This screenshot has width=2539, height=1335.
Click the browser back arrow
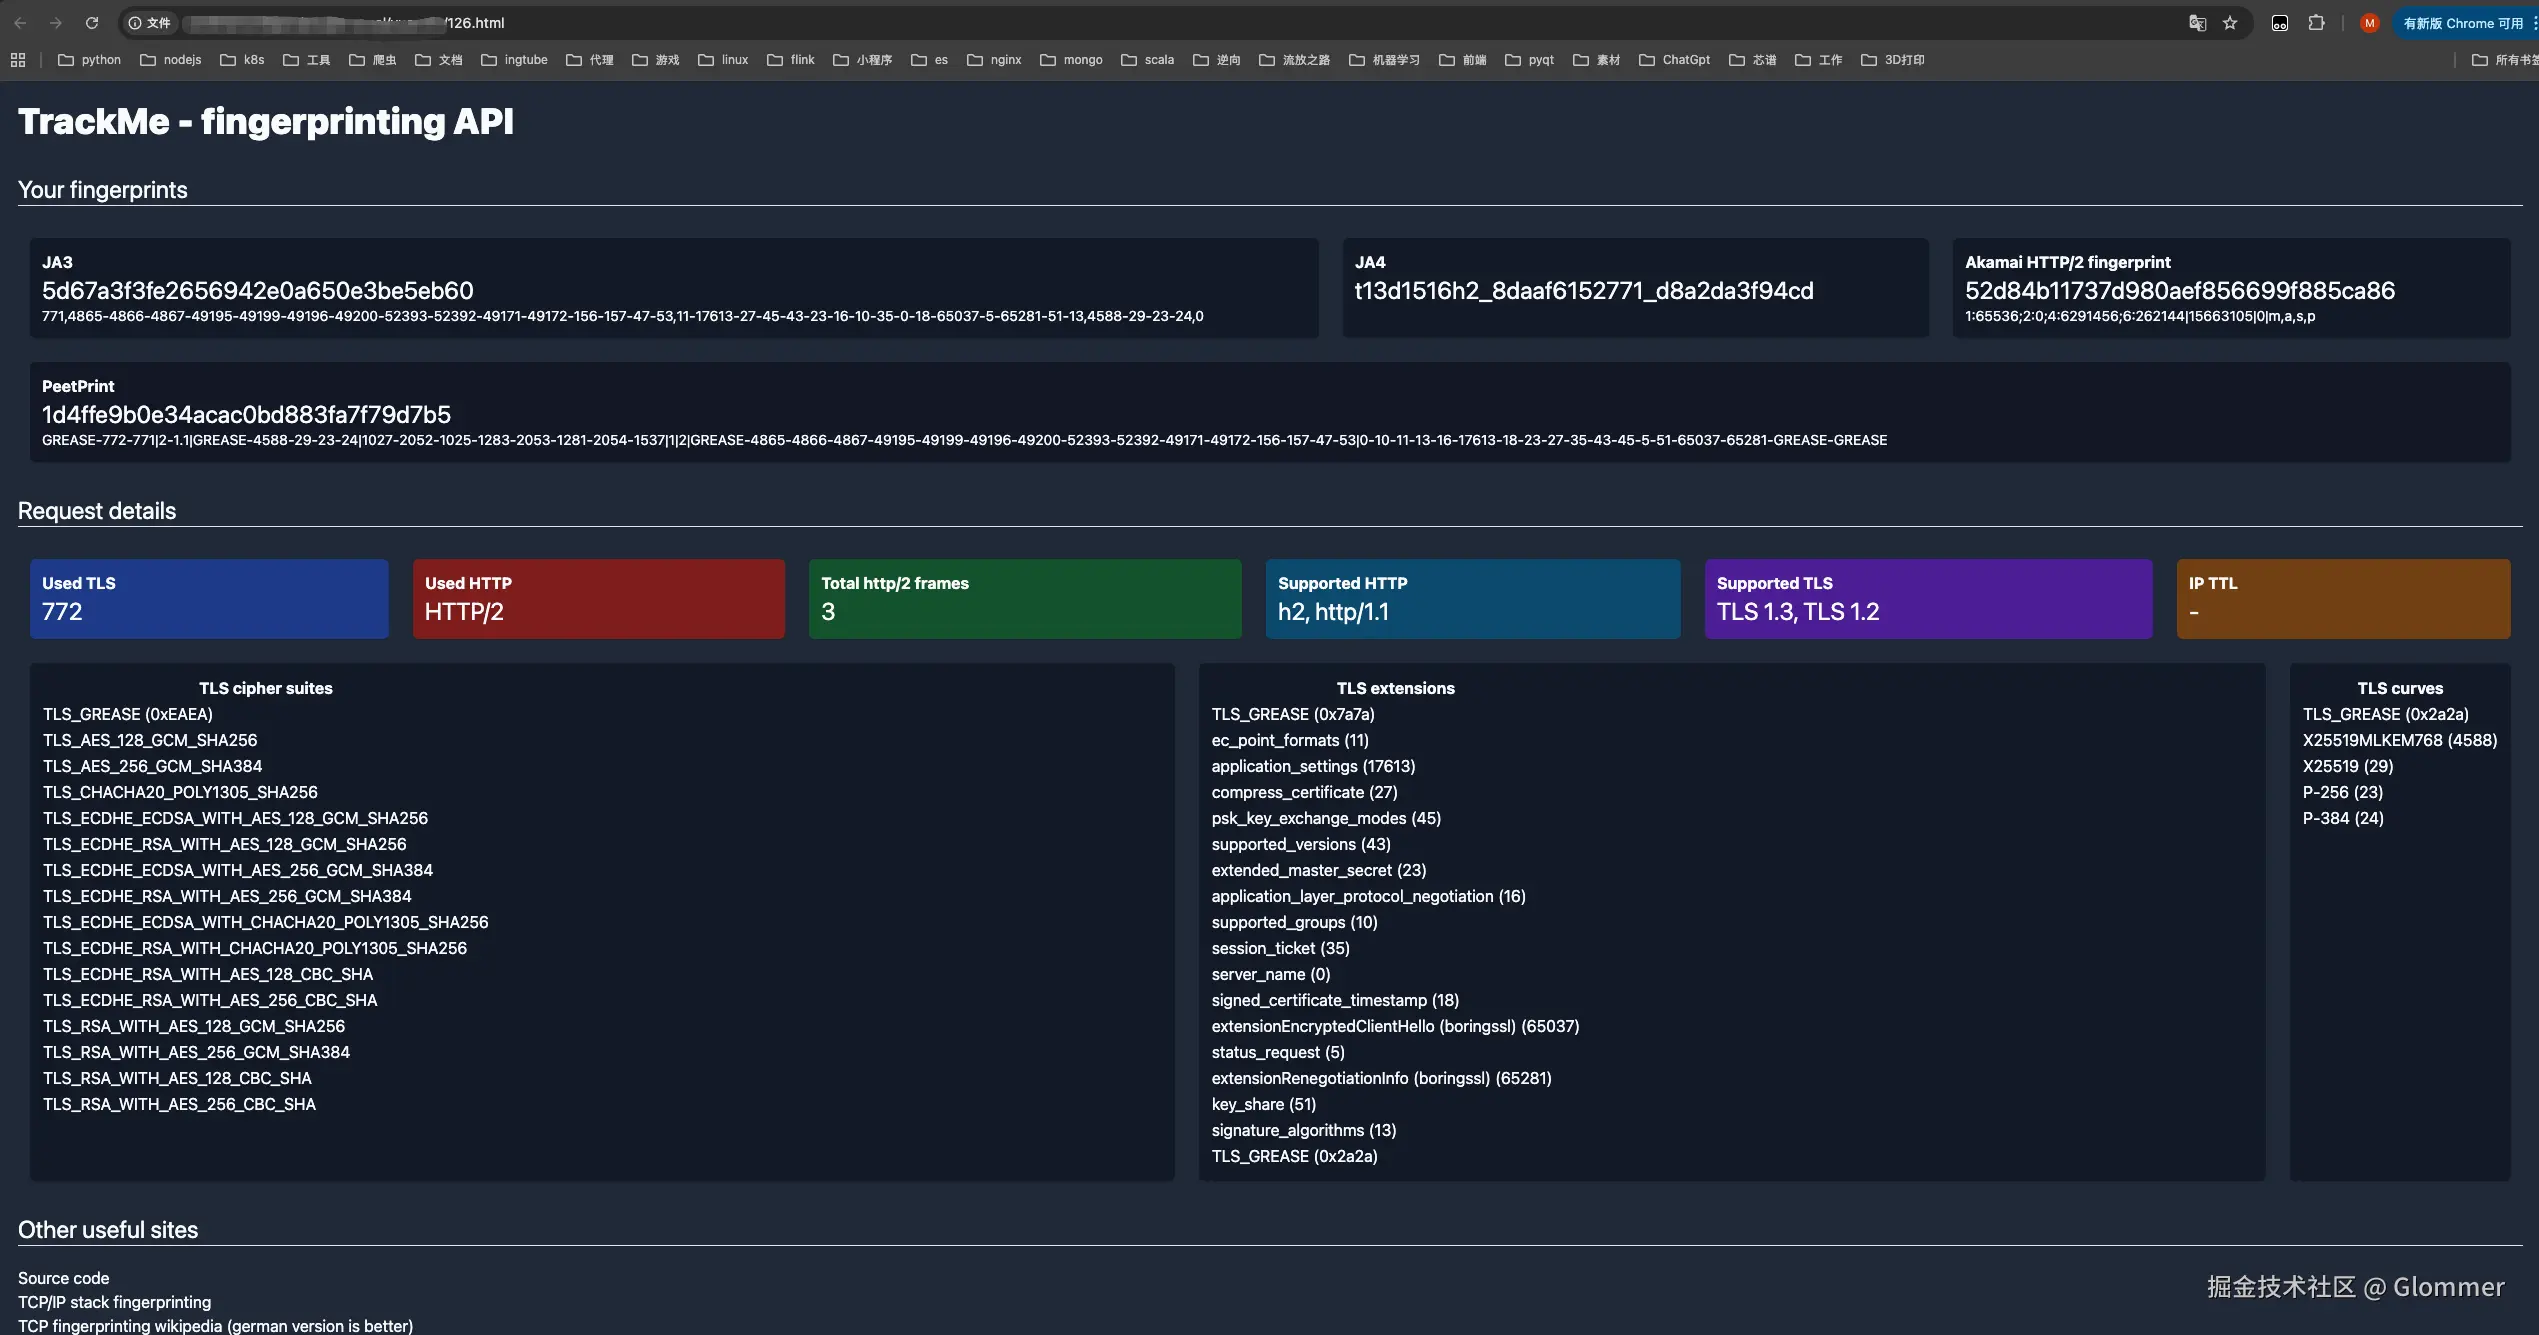coord(20,22)
